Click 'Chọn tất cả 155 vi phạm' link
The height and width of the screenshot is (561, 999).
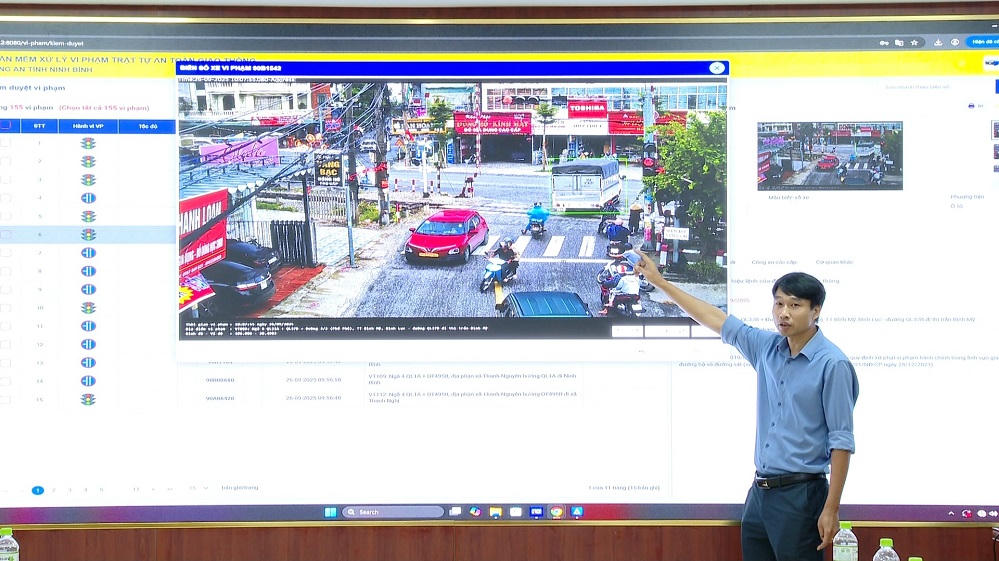pyautogui.click(x=104, y=108)
